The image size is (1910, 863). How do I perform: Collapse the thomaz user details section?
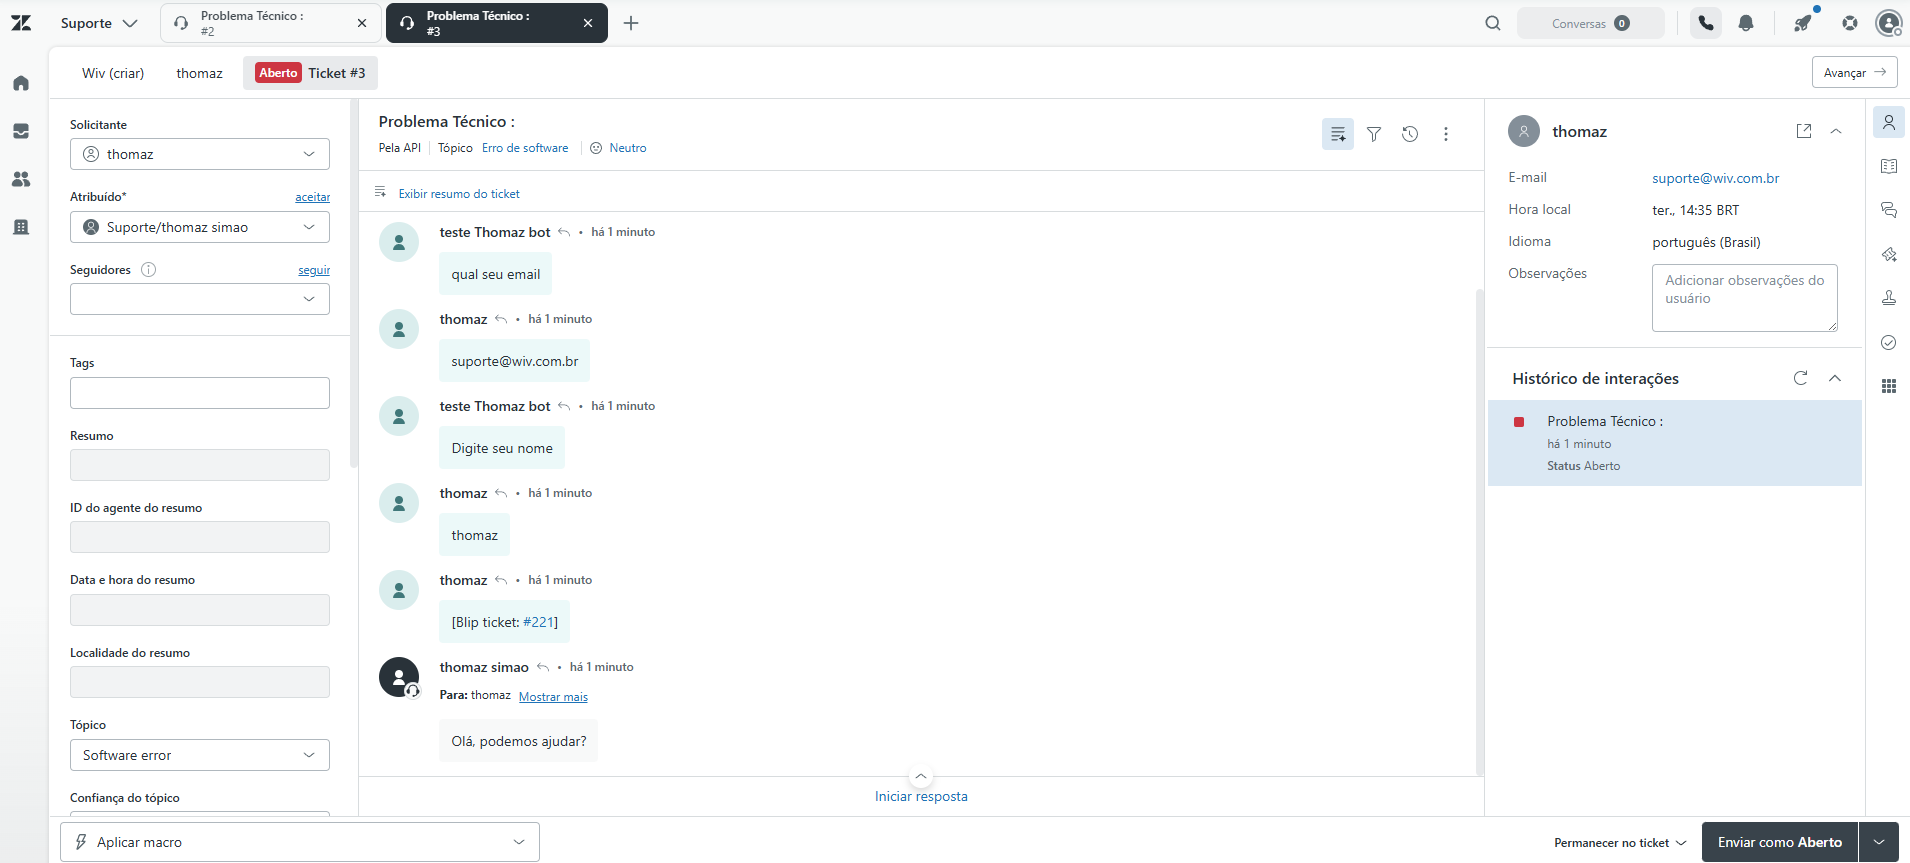[x=1836, y=131]
